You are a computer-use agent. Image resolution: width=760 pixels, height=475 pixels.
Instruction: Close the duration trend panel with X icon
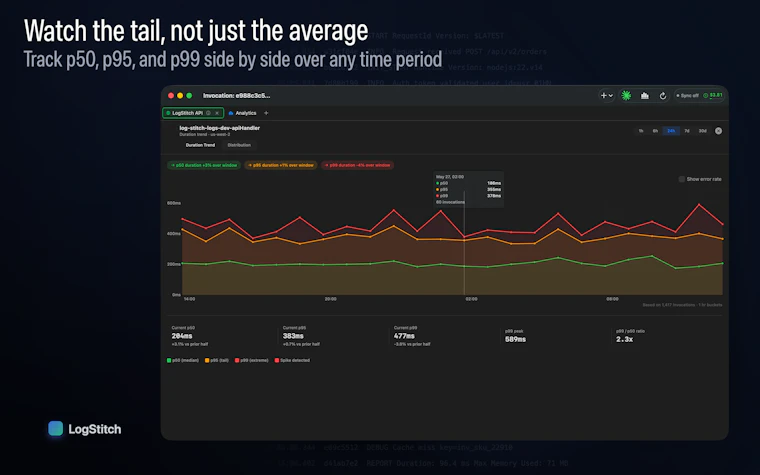[718, 131]
